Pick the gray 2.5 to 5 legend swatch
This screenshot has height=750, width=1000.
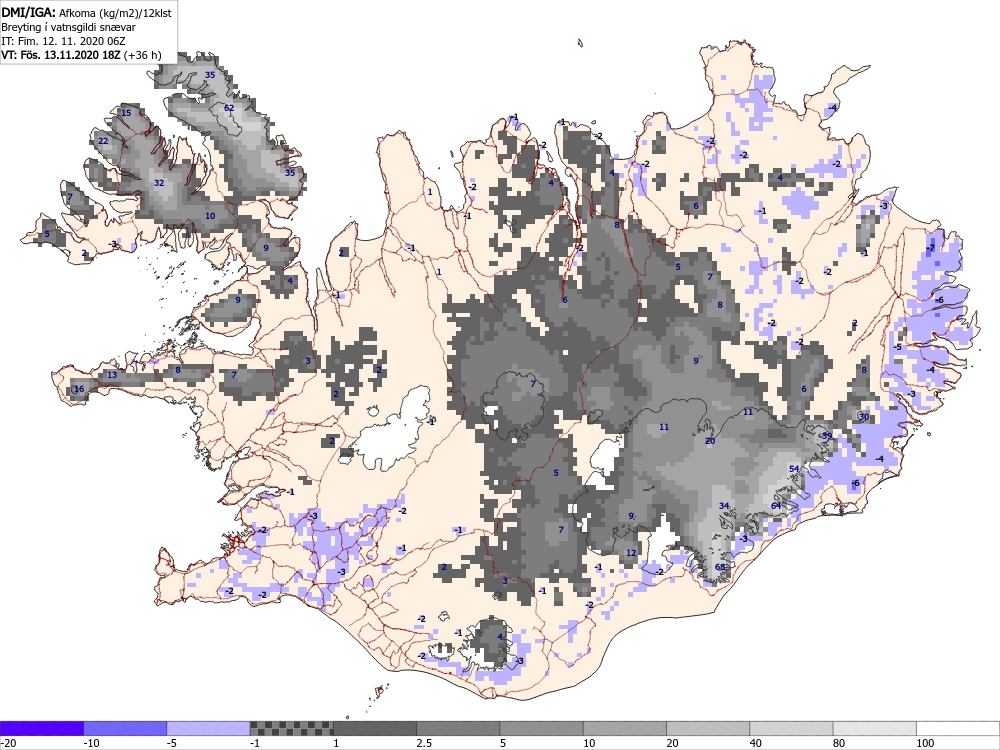(458, 728)
